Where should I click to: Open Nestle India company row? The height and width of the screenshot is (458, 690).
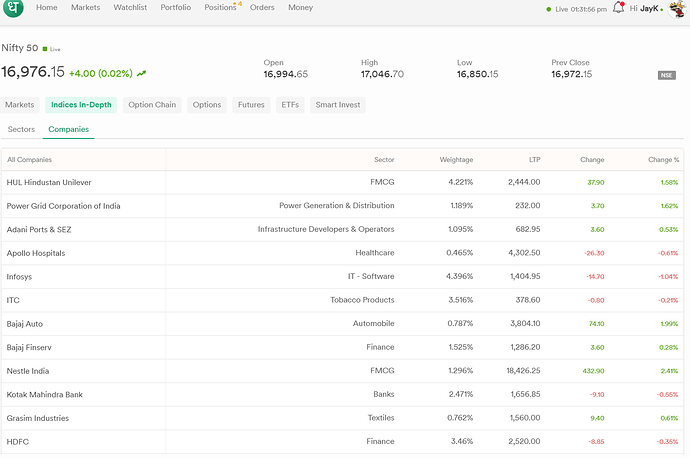pos(342,371)
